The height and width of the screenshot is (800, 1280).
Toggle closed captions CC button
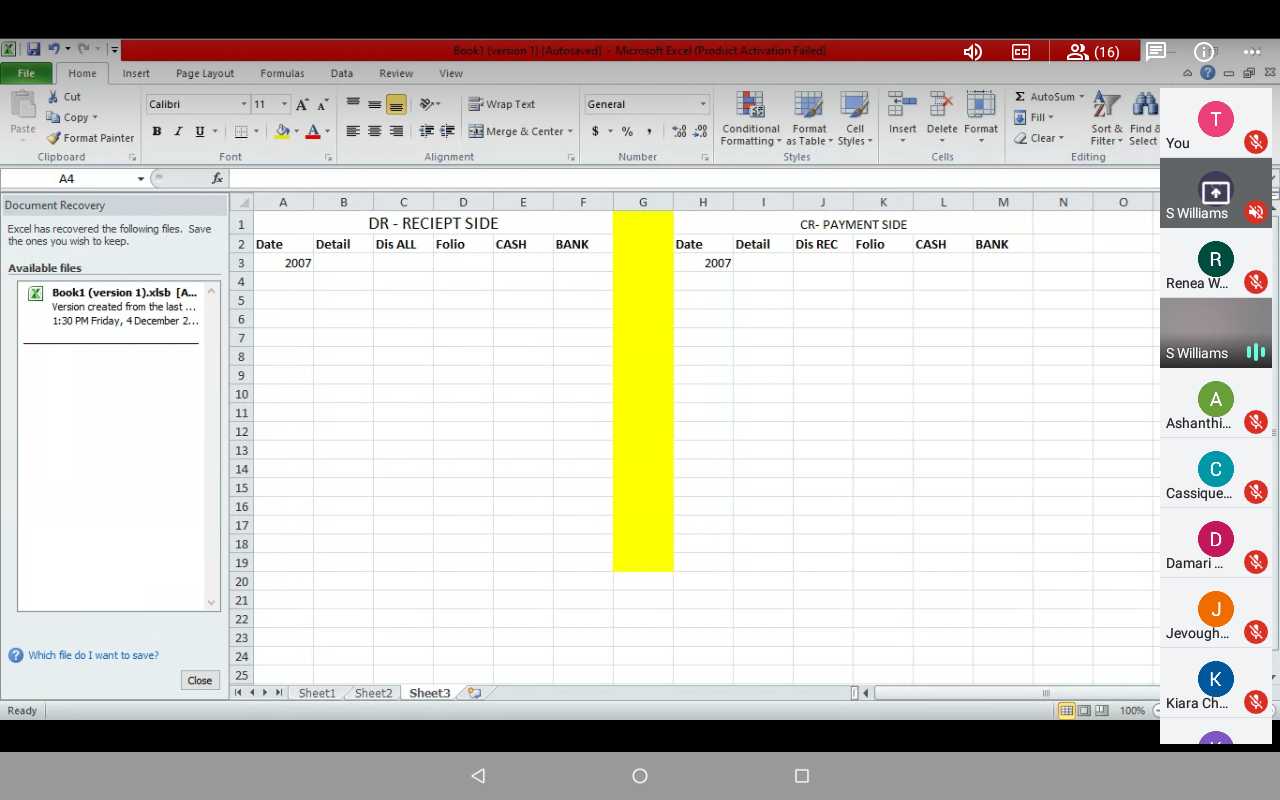click(1020, 52)
